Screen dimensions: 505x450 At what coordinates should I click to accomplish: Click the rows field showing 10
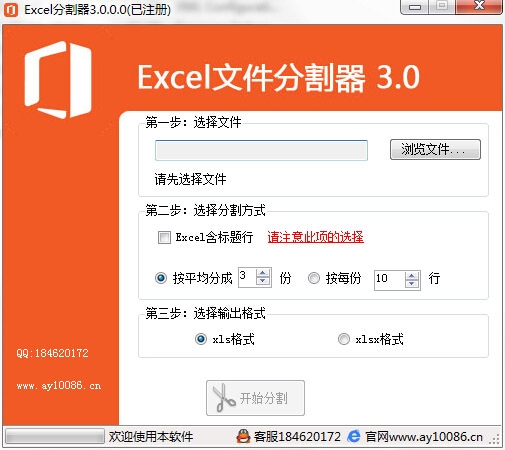tap(389, 280)
